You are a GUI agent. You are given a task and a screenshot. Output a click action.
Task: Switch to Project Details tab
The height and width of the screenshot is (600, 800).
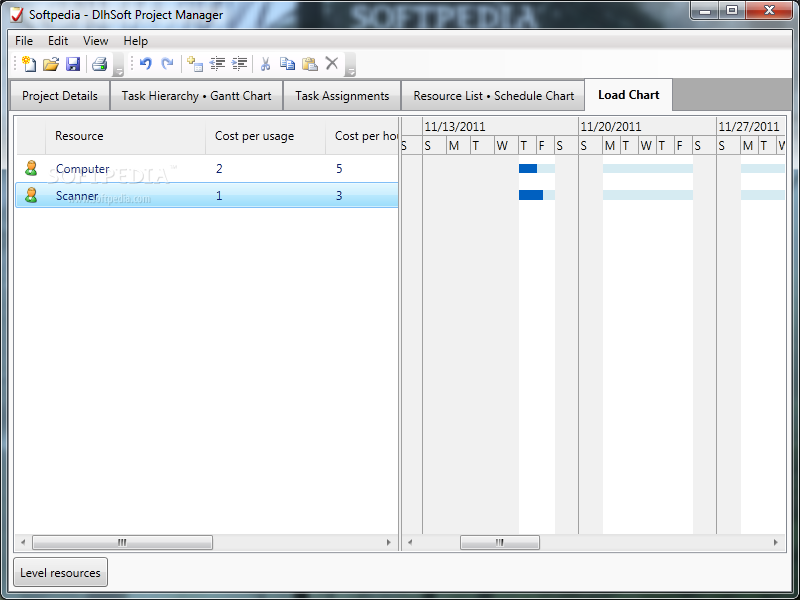point(60,96)
